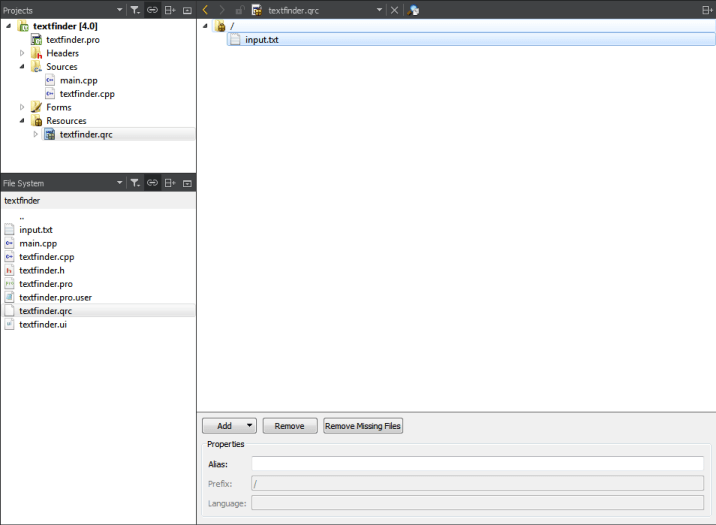Open the Projects view selector dropdown
This screenshot has width=716, height=525.
coord(119,10)
